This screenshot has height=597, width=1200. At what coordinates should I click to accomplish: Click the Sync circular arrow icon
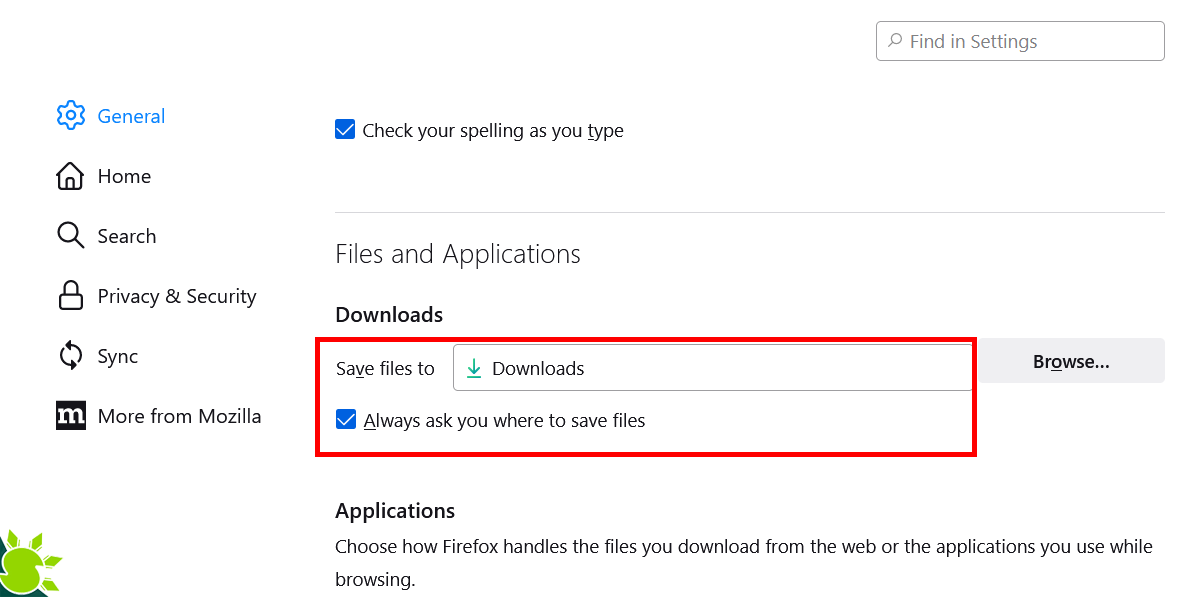[71, 356]
